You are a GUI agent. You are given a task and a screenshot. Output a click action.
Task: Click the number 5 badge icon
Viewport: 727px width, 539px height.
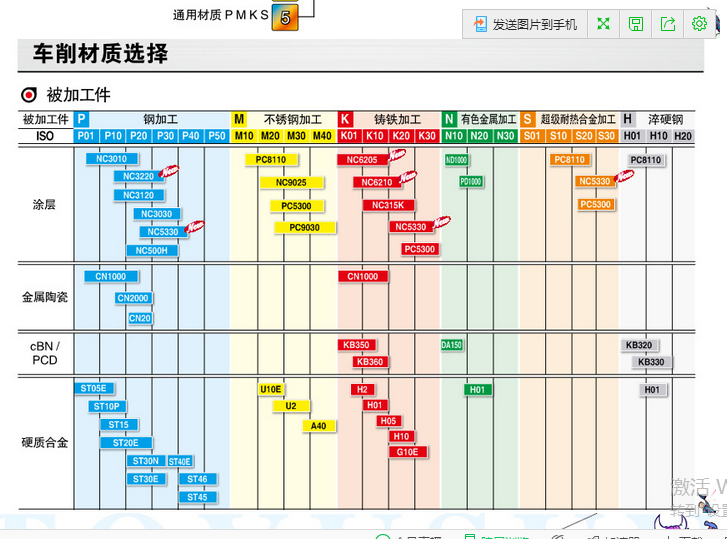[x=285, y=17]
